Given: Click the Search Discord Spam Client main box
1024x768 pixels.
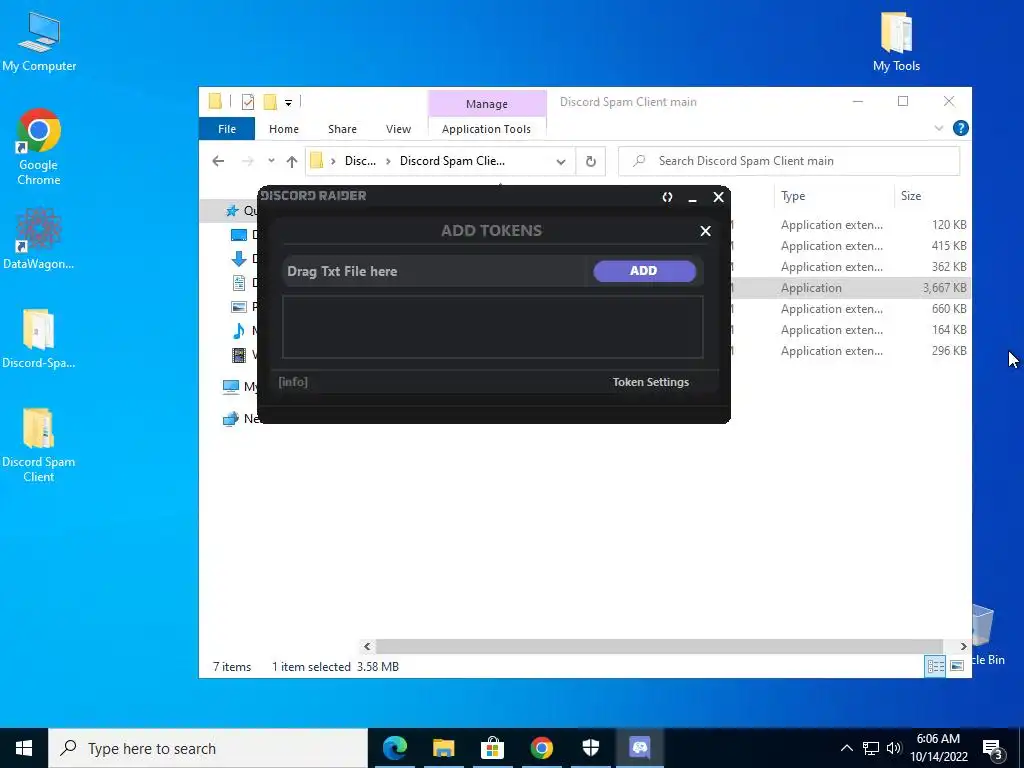Looking at the screenshot, I should click(789, 161).
